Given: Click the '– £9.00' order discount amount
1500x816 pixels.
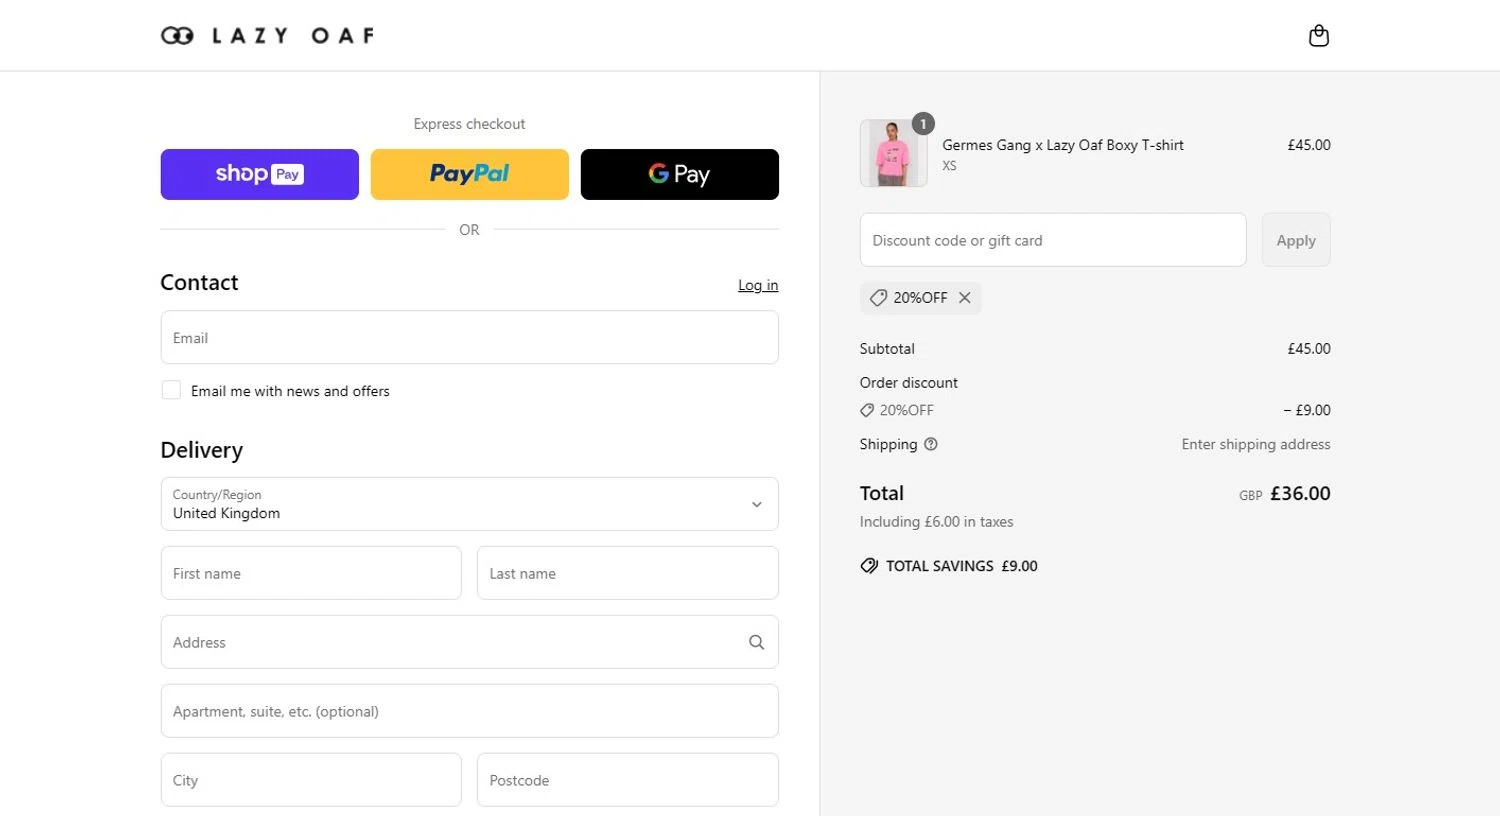Looking at the screenshot, I should (1307, 410).
